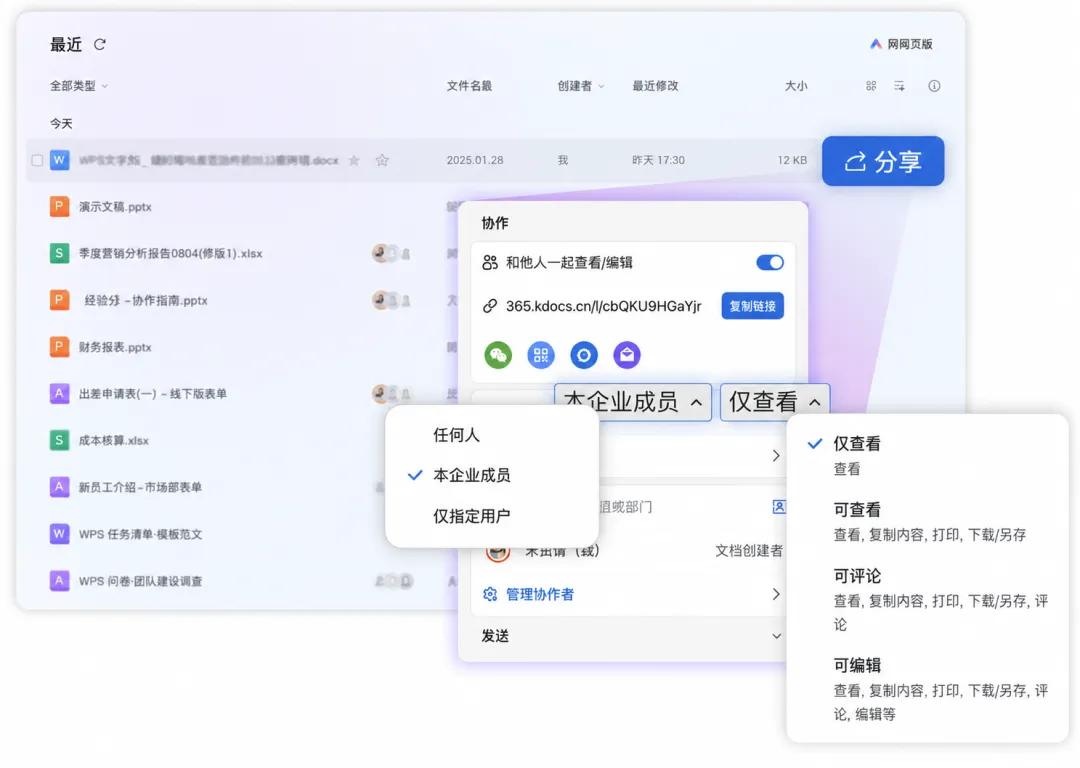The width and height of the screenshot is (1080, 768).
Task: Open the QR code share icon
Action: pyautogui.click(x=541, y=355)
